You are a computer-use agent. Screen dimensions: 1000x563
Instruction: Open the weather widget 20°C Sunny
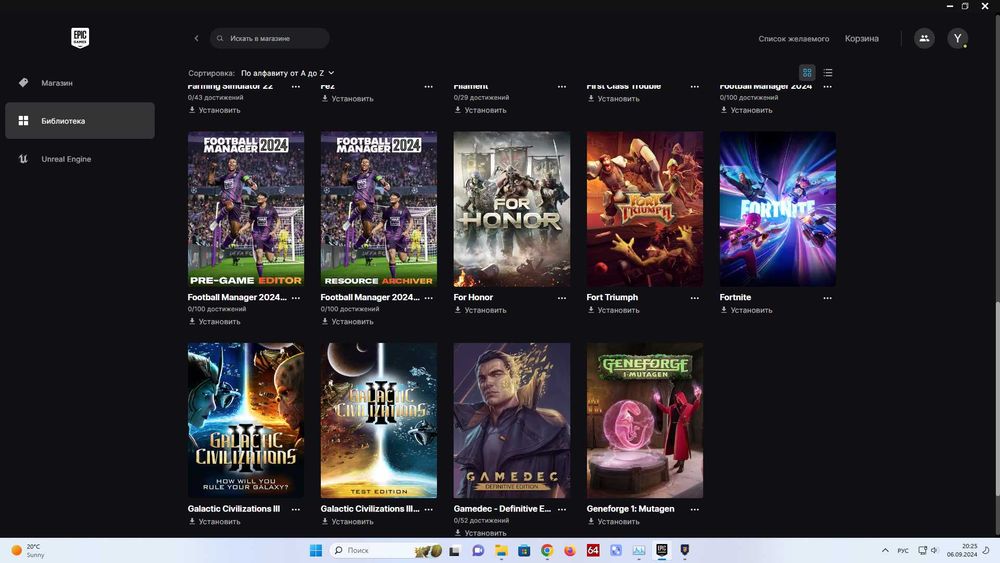[28, 550]
